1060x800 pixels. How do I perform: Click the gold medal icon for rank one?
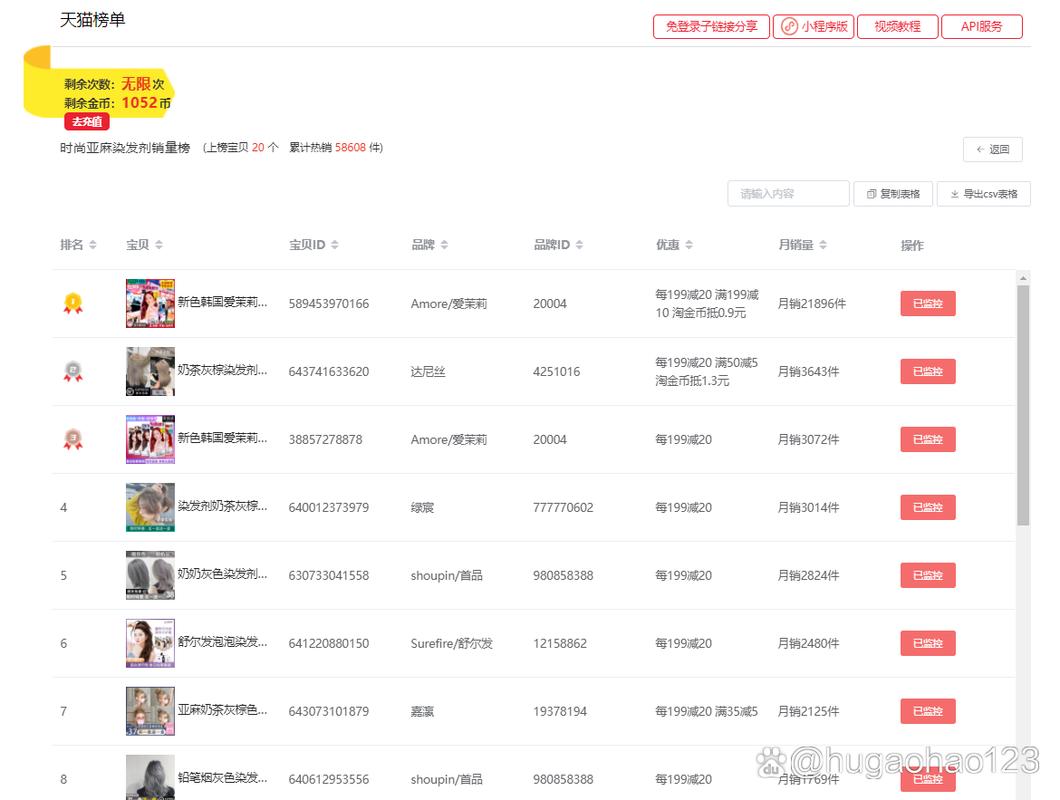coord(73,303)
